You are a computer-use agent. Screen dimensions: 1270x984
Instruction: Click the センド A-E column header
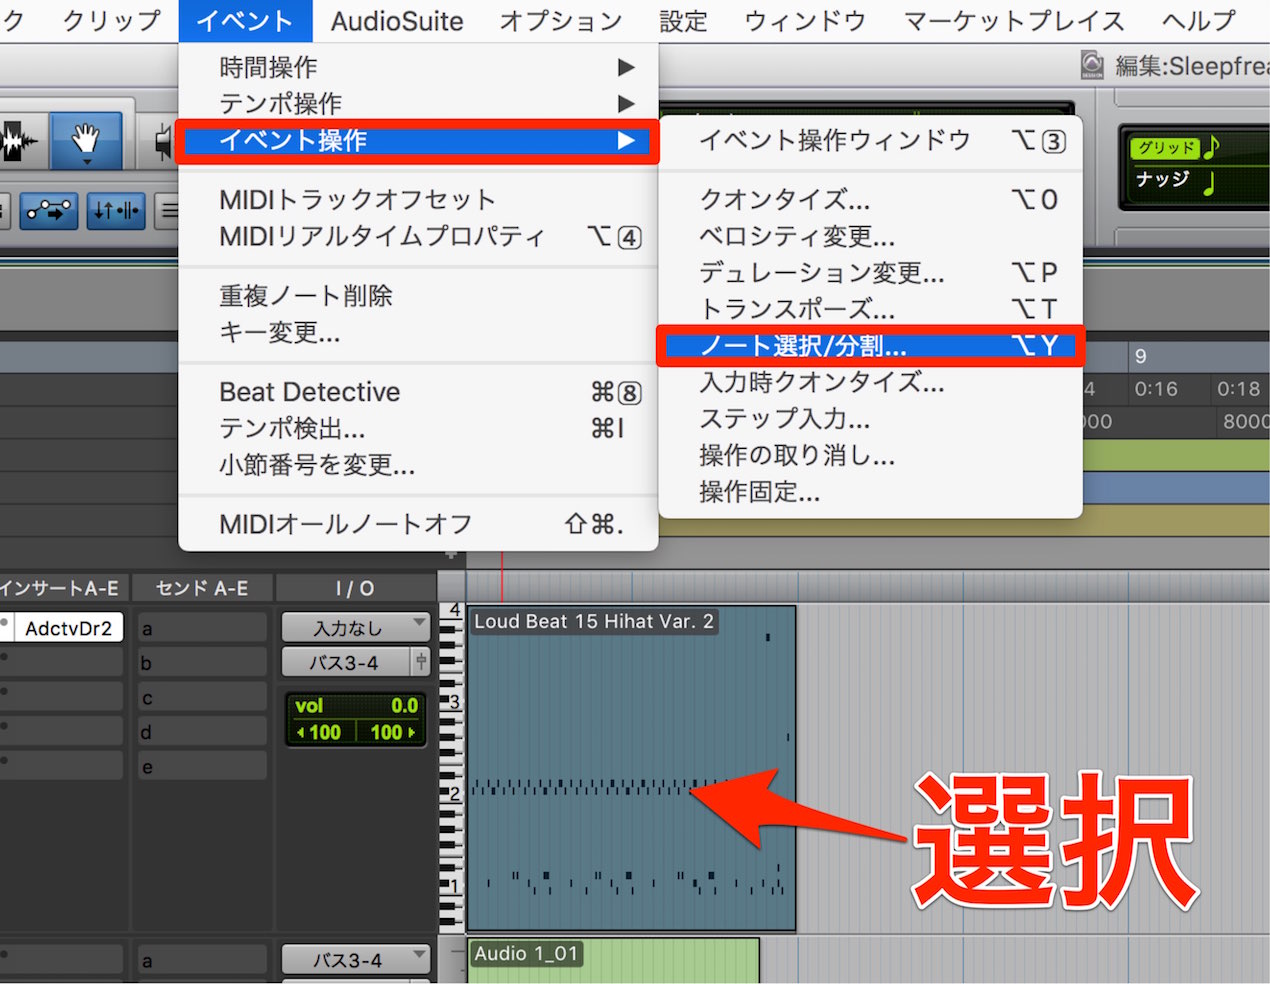202,588
